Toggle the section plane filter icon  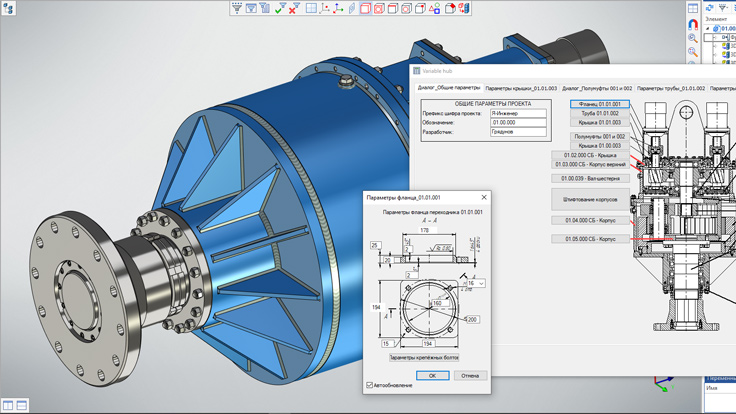click(352, 8)
